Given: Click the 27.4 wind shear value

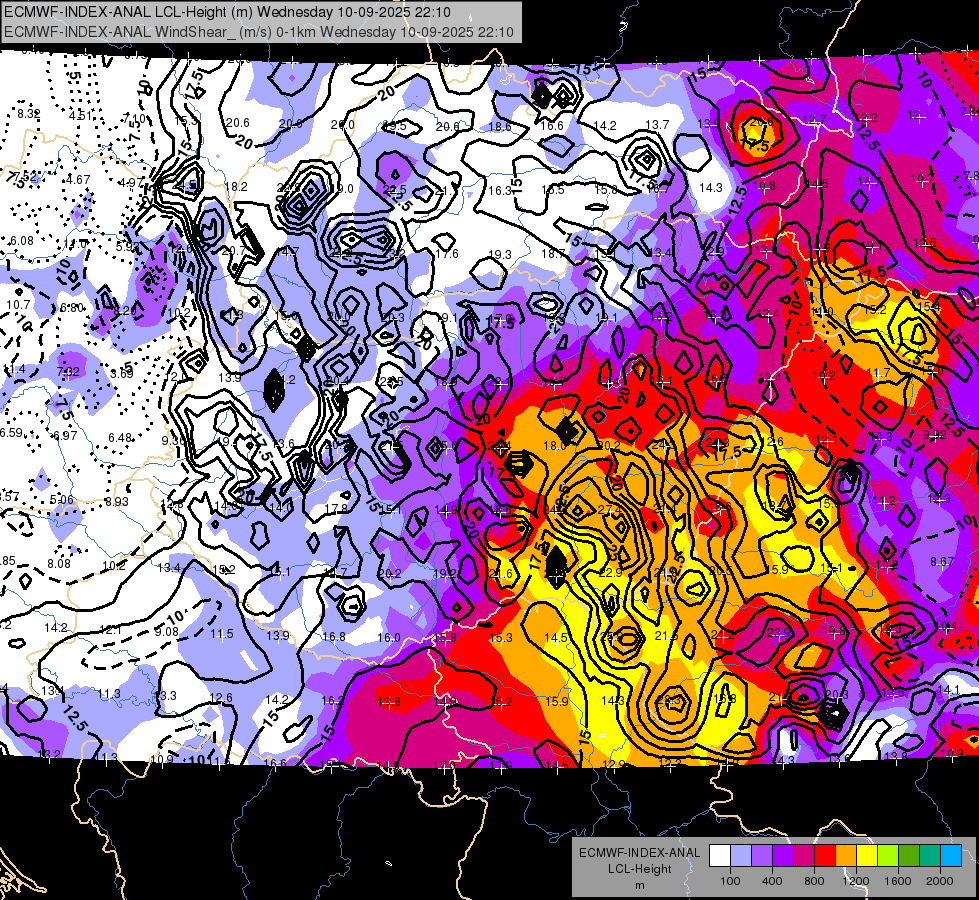Looking at the screenshot, I should point(609,509).
